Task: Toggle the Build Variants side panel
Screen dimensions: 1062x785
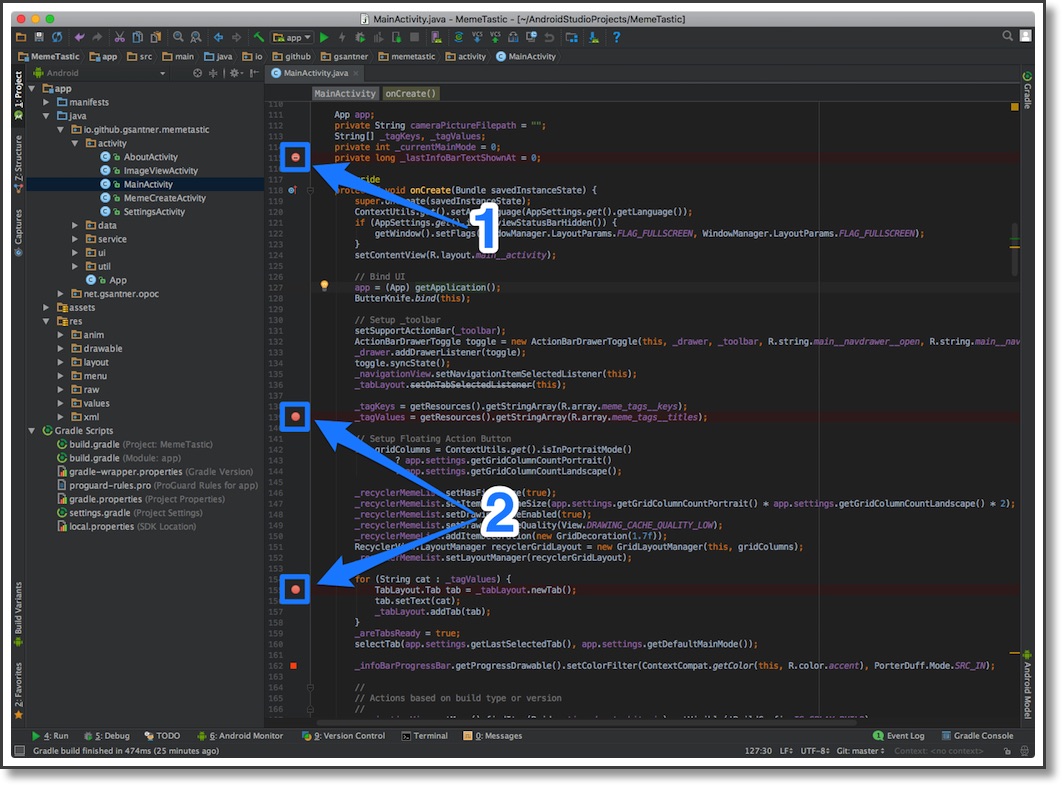Action: [18, 614]
